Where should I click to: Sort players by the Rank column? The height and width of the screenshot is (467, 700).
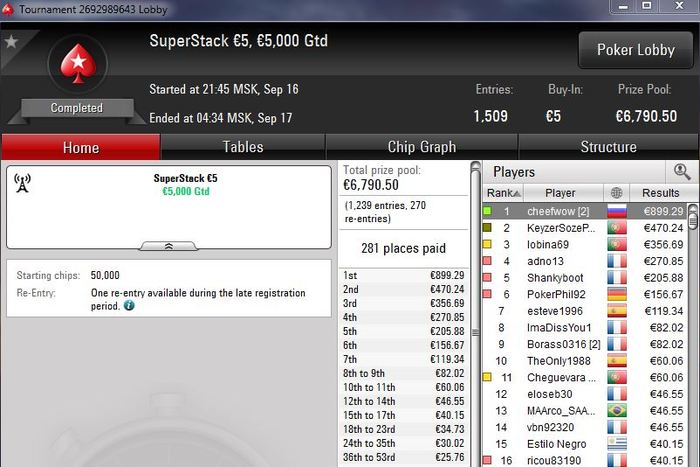tap(503, 193)
